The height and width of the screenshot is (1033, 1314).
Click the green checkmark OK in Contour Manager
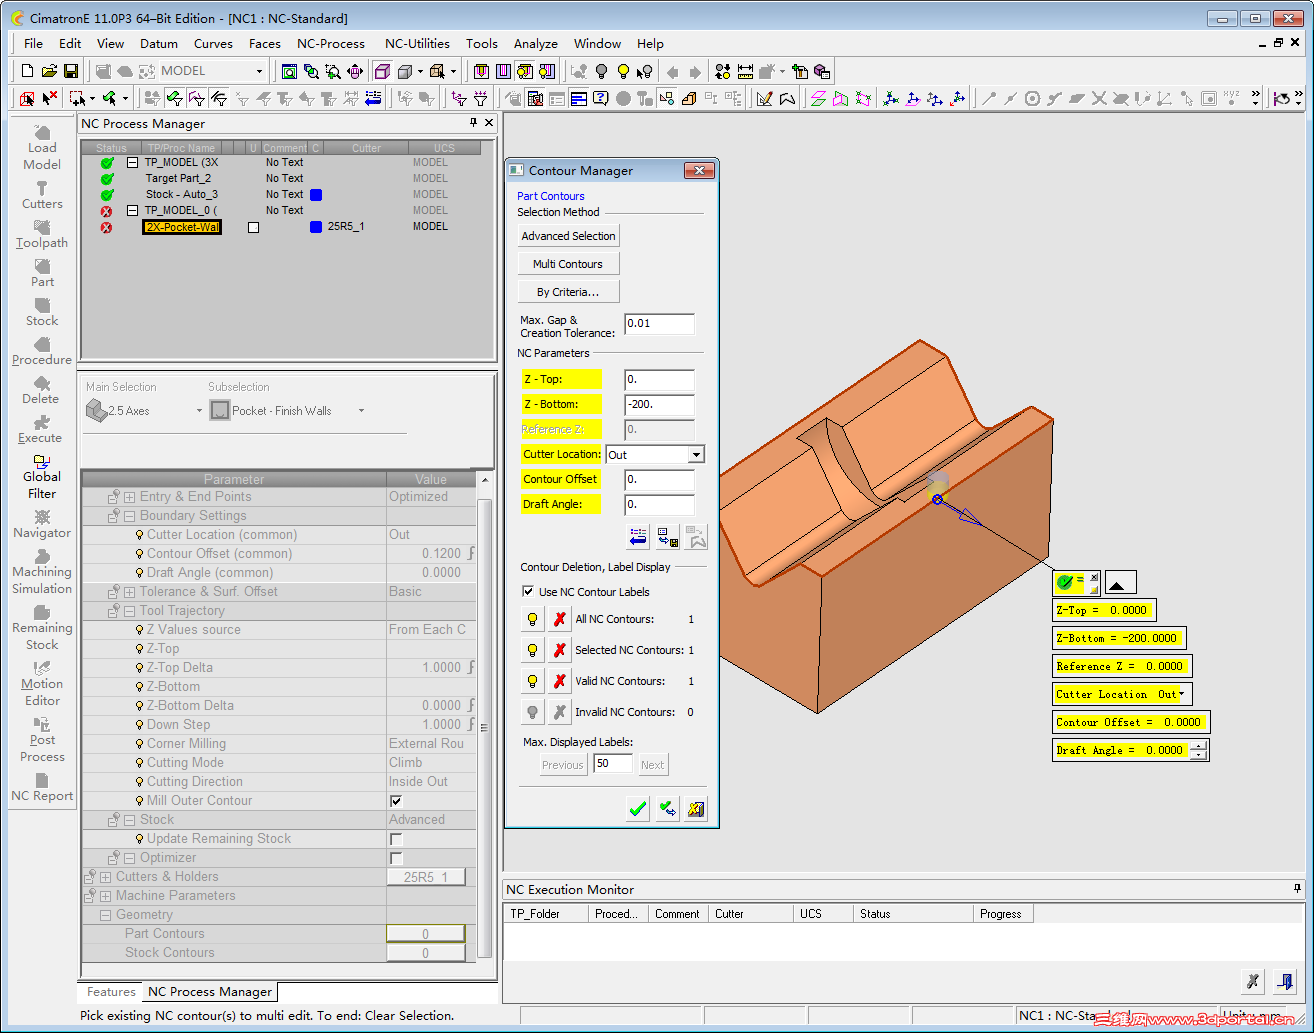point(638,809)
